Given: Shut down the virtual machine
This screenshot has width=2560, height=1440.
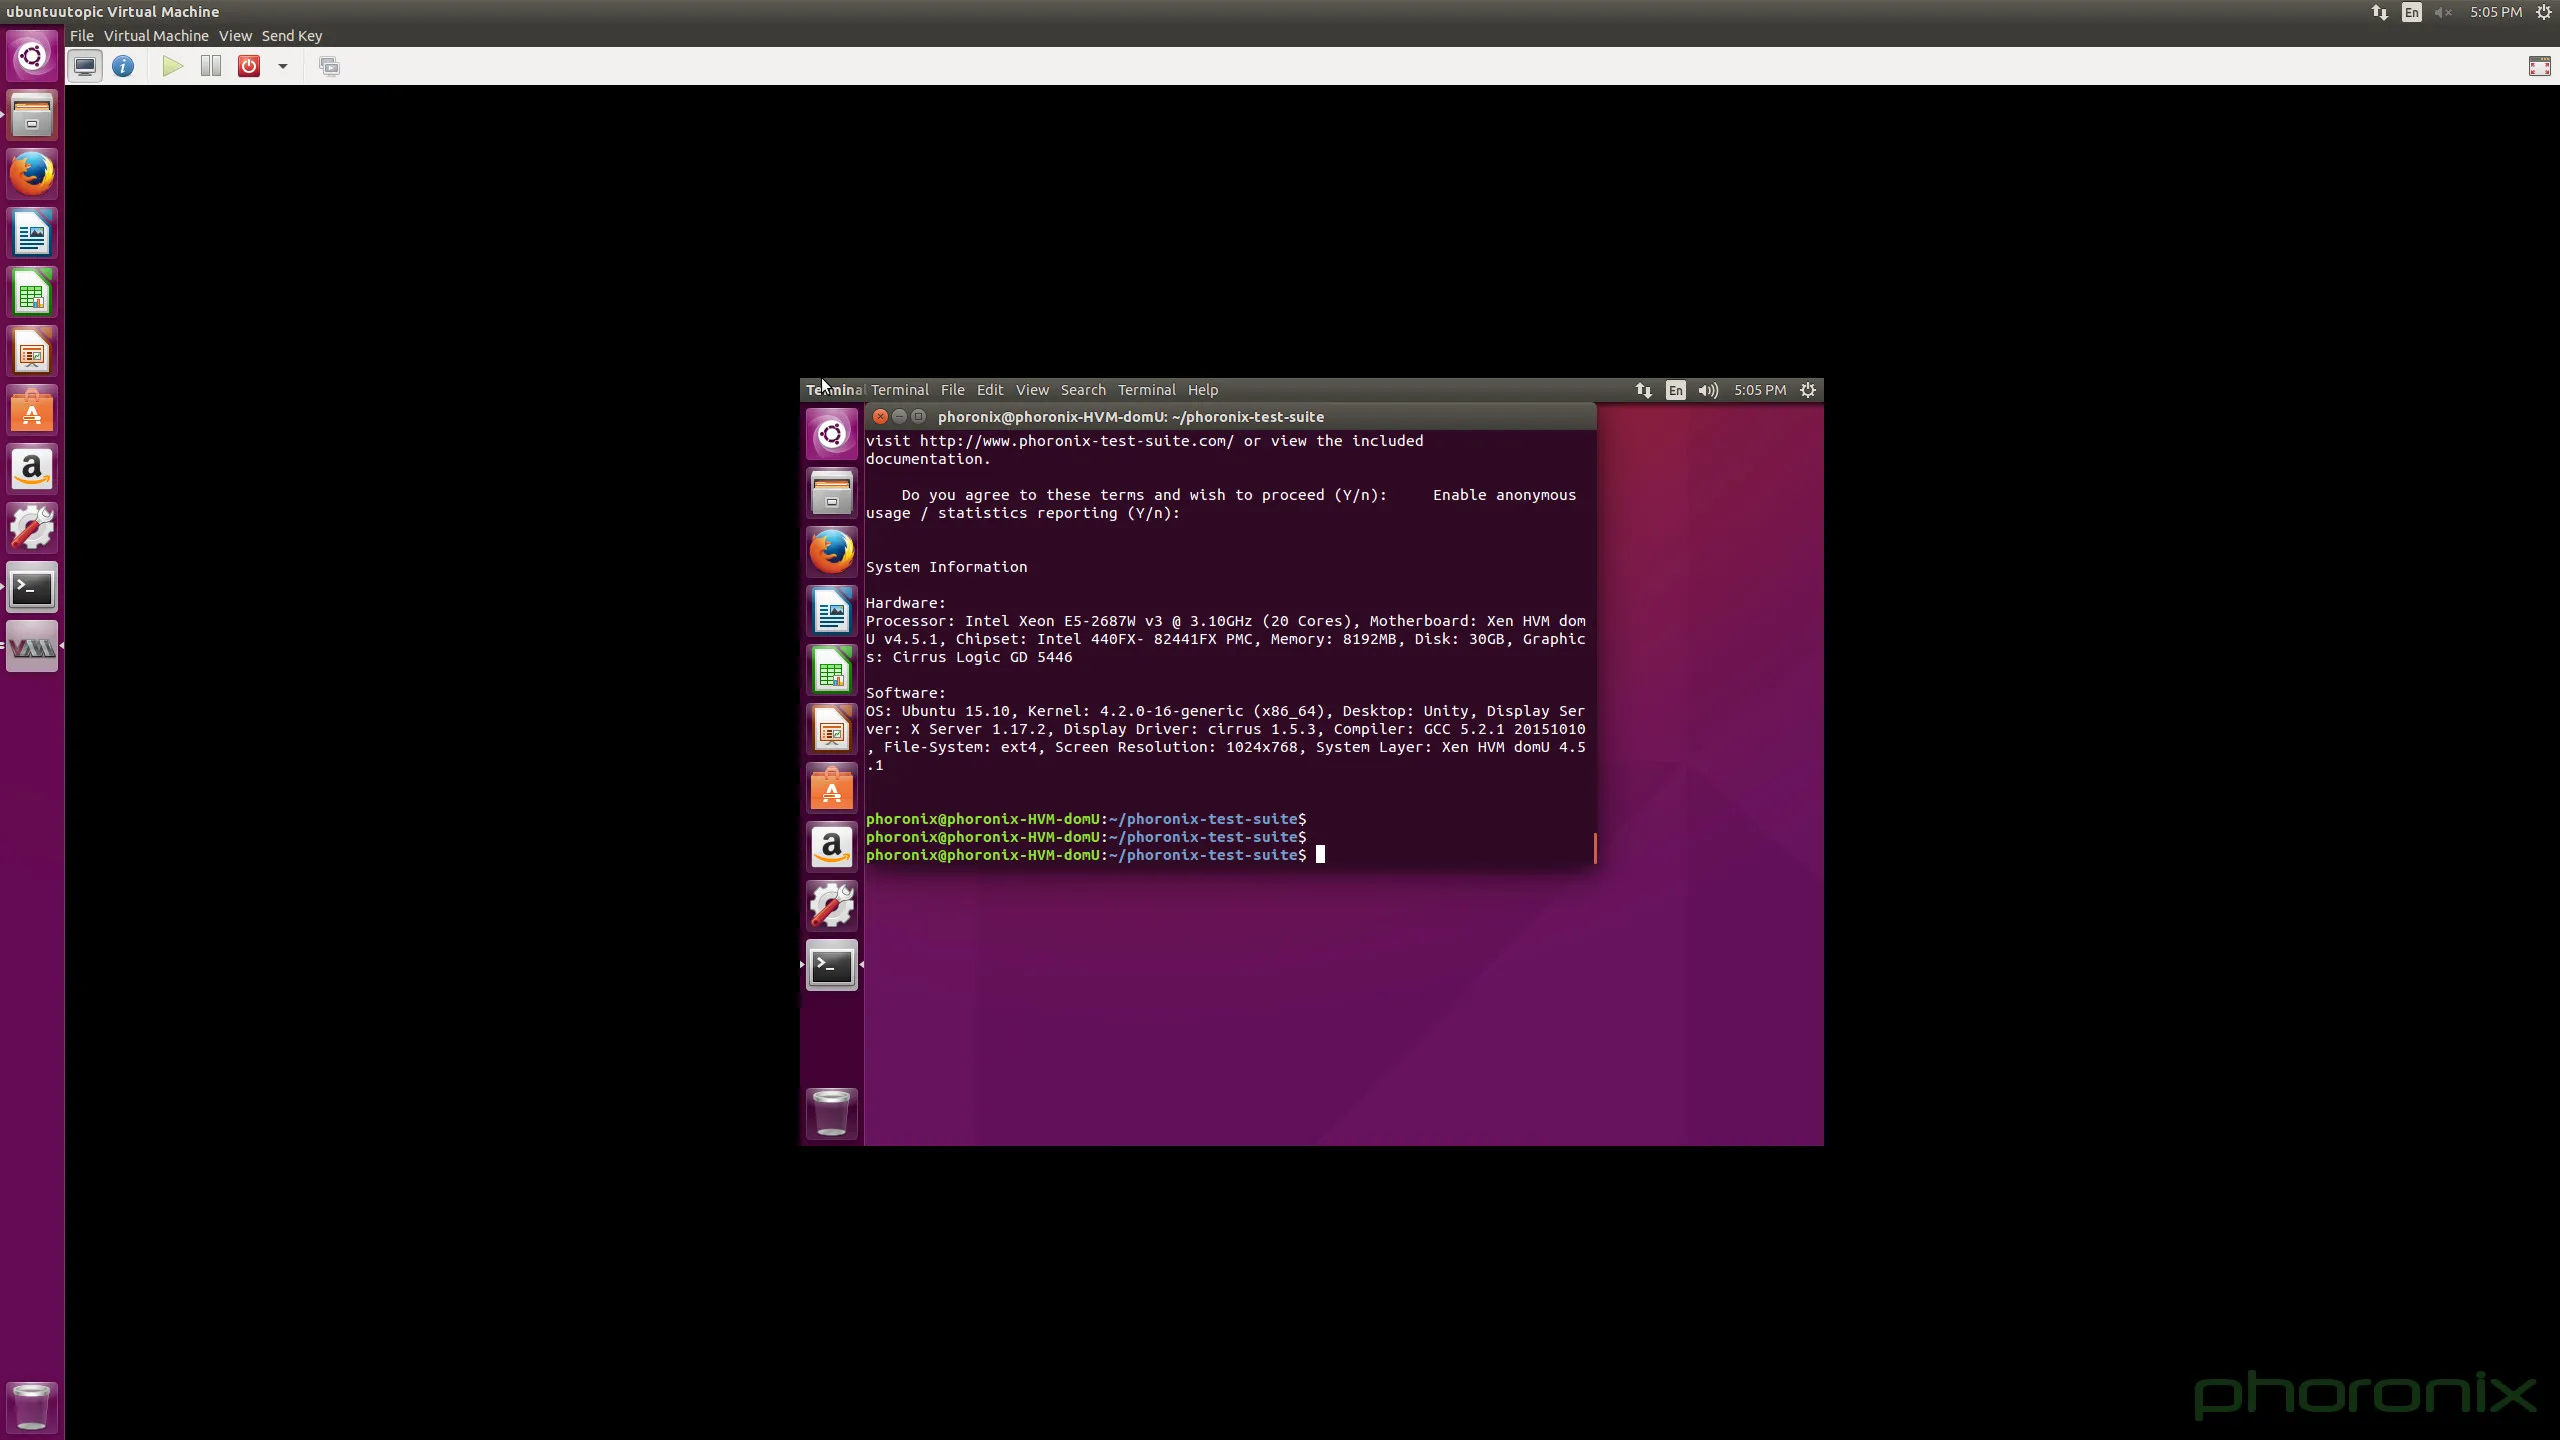Looking at the screenshot, I should coord(248,66).
